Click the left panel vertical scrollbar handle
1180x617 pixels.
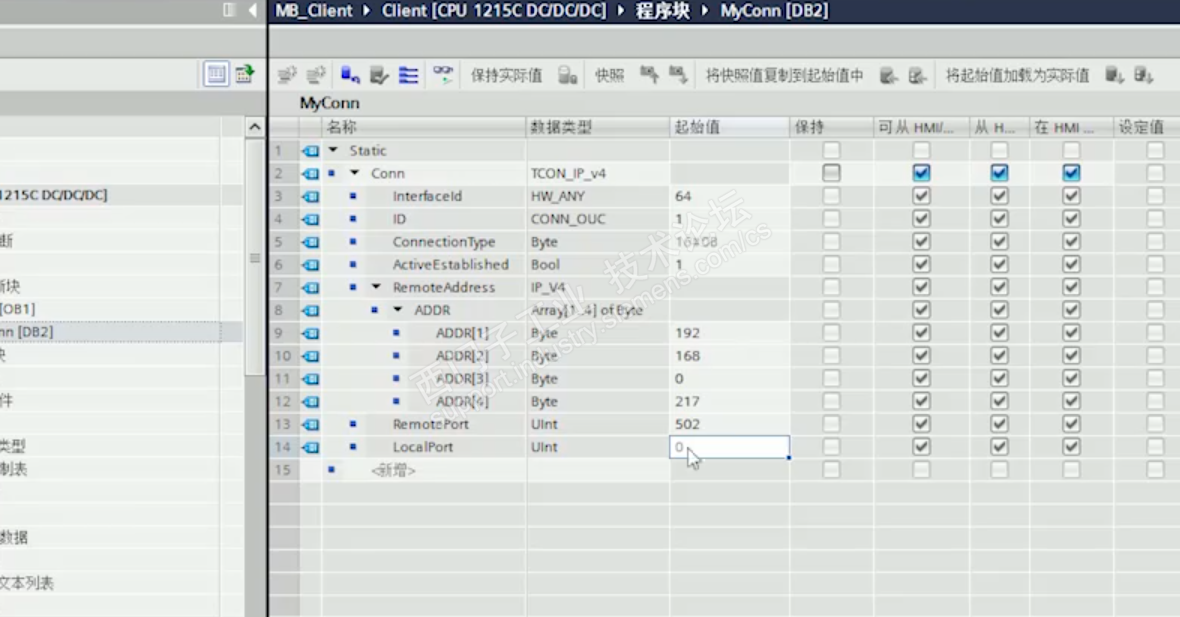coord(255,258)
